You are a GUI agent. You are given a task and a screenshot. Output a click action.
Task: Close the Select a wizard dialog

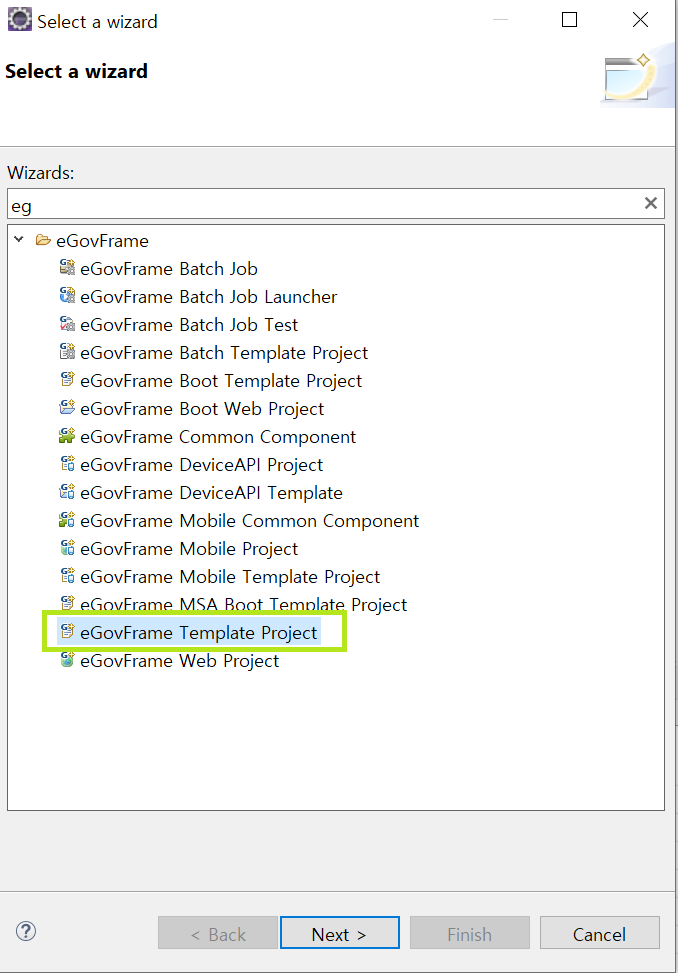[640, 20]
